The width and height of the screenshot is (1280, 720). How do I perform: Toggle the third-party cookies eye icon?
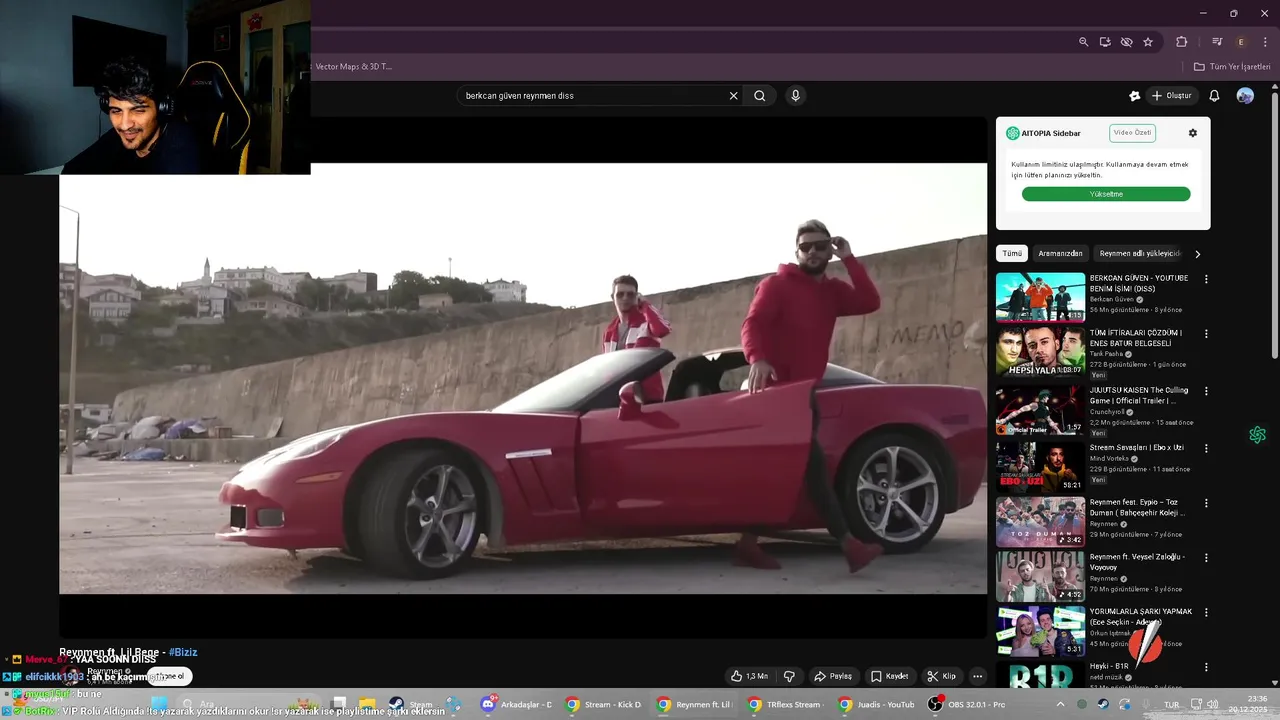[x=1126, y=42]
